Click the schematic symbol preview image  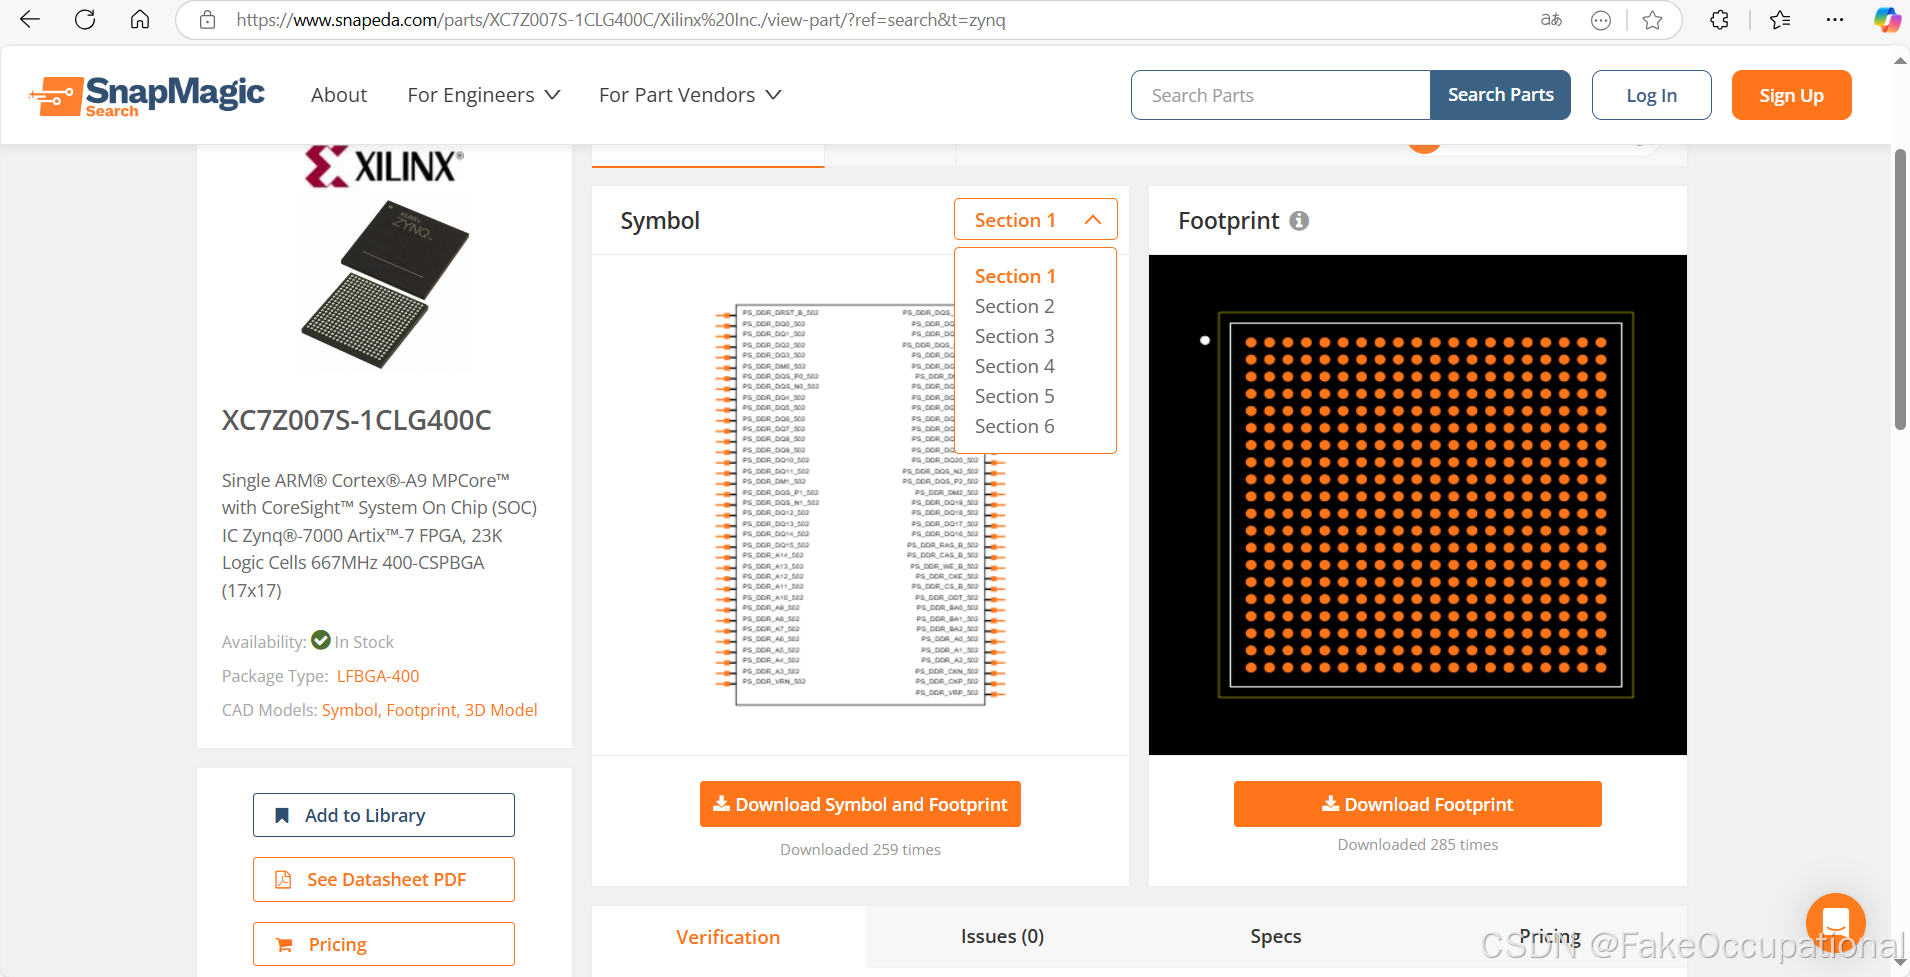coord(860,505)
